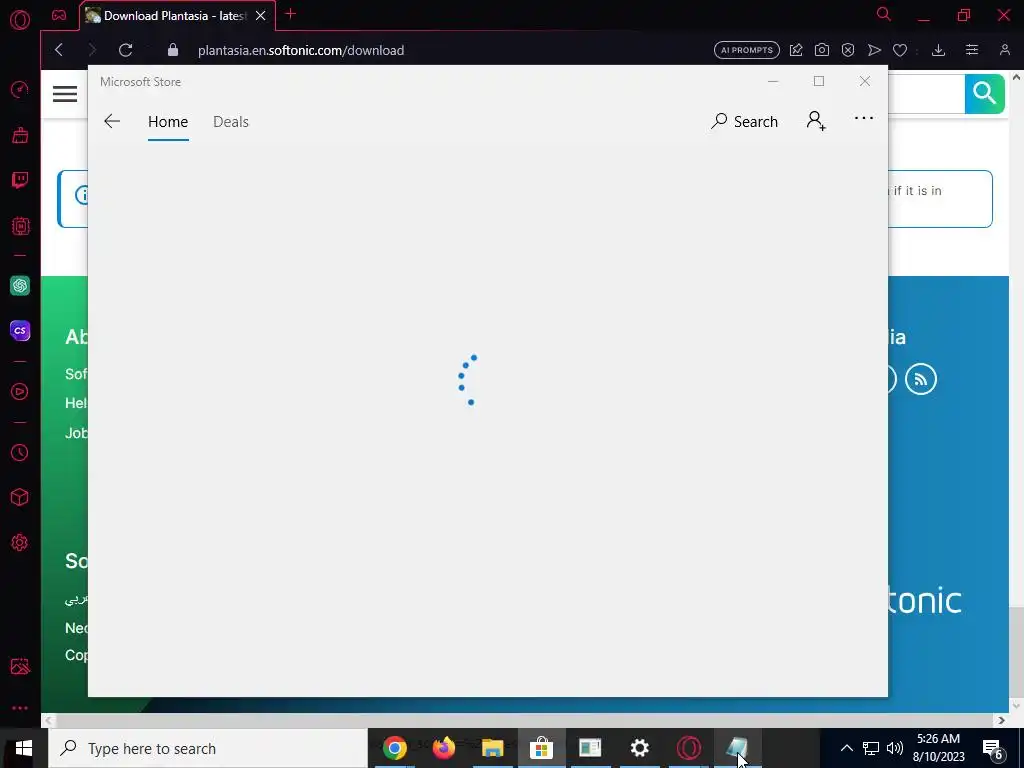Open Softonic hamburger menu
Viewport: 1024px width, 768px height.
point(65,94)
